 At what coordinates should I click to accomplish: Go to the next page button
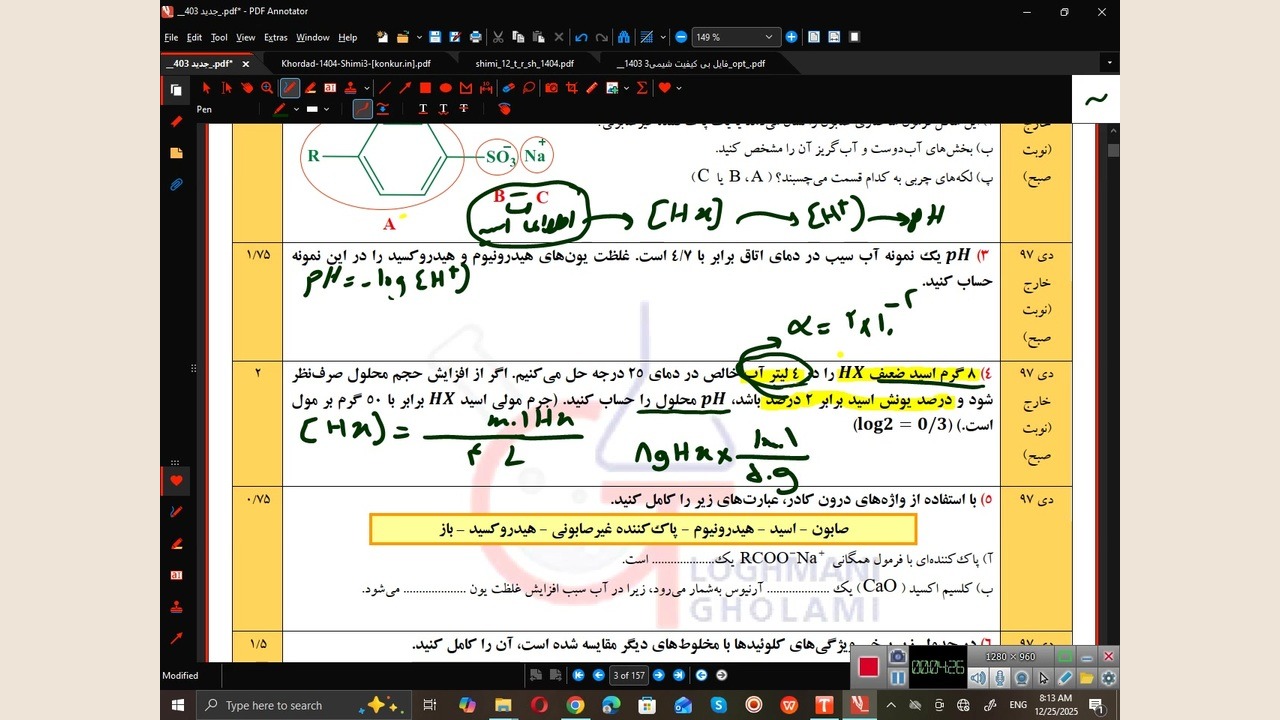[658, 675]
